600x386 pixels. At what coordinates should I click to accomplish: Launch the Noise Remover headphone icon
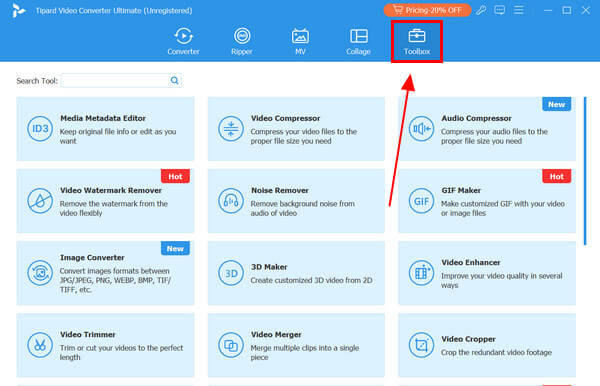click(x=231, y=201)
